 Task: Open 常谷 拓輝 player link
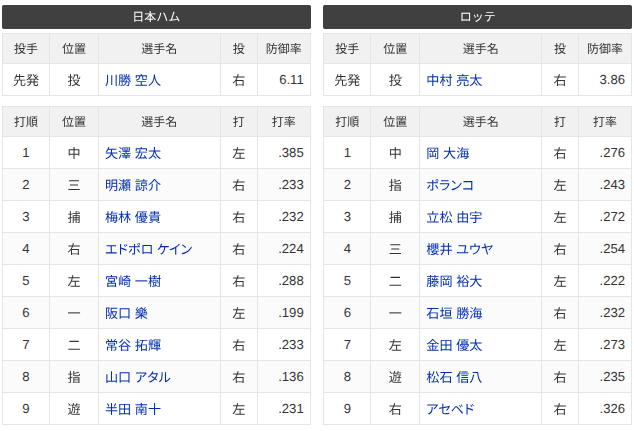pos(133,345)
